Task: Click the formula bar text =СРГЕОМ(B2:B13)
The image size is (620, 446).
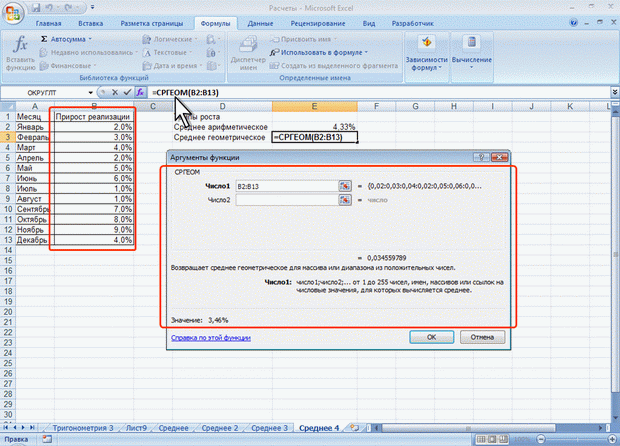Action: (x=185, y=93)
